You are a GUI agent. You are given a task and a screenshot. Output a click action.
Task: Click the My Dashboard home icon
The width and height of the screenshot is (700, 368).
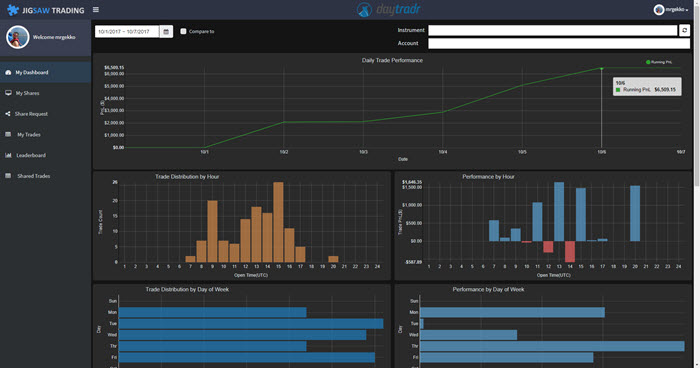(x=8, y=72)
